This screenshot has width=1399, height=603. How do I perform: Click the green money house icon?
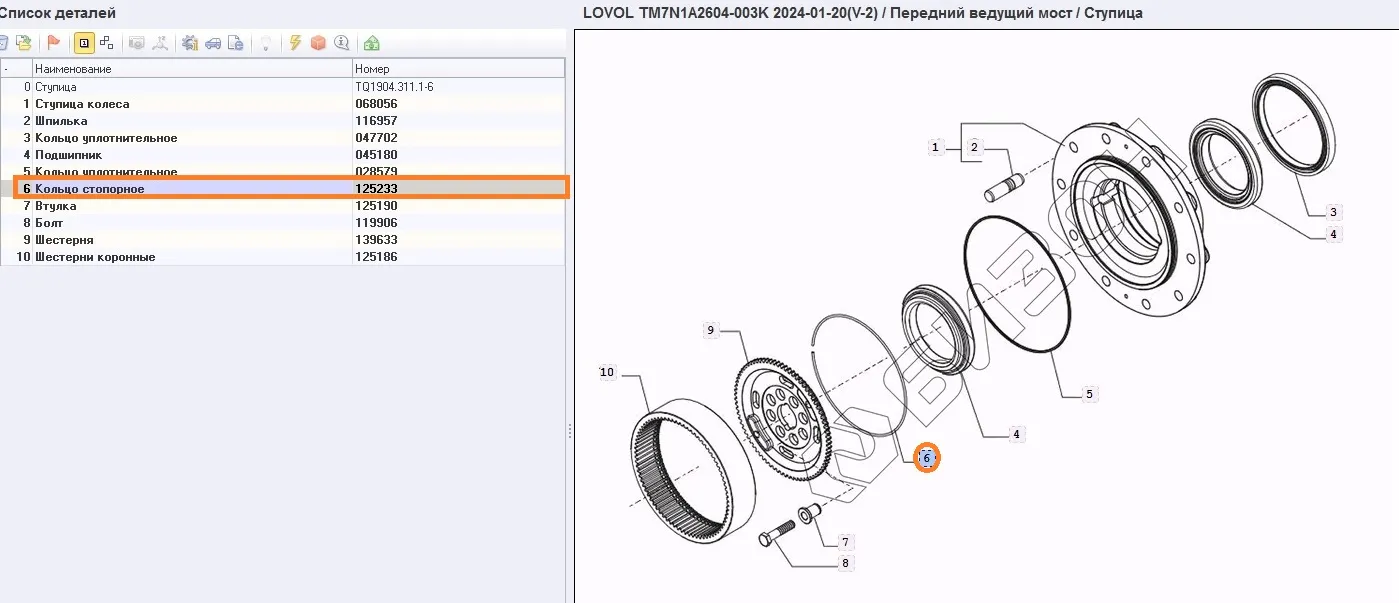[x=371, y=43]
